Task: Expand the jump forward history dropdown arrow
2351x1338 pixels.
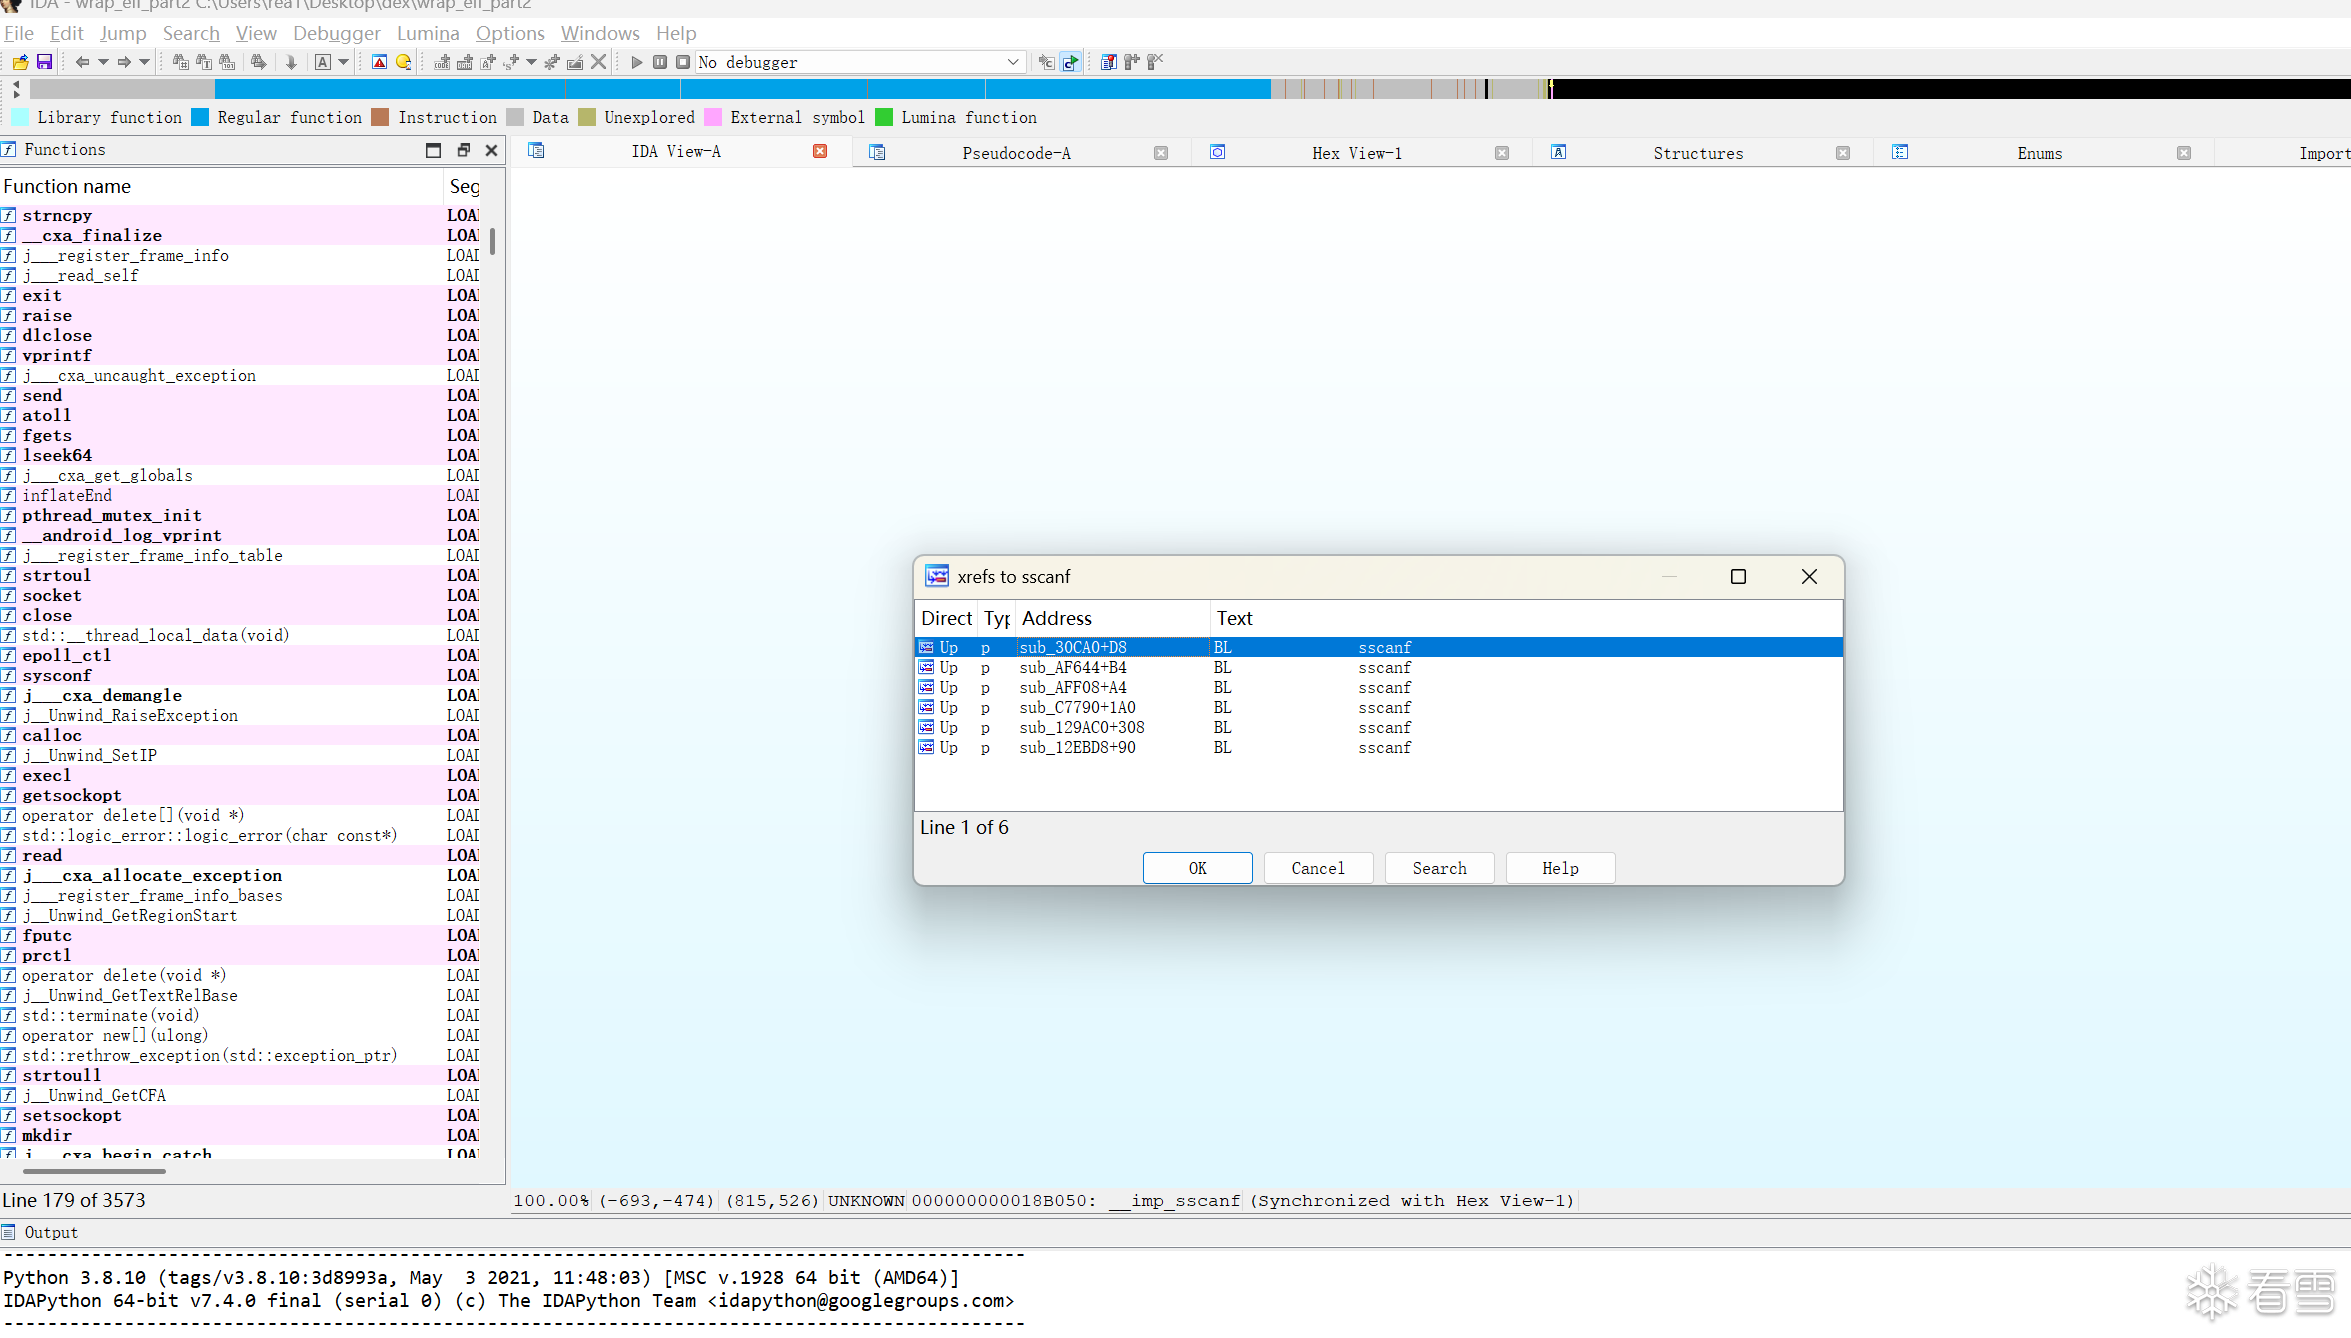Action: (x=145, y=62)
